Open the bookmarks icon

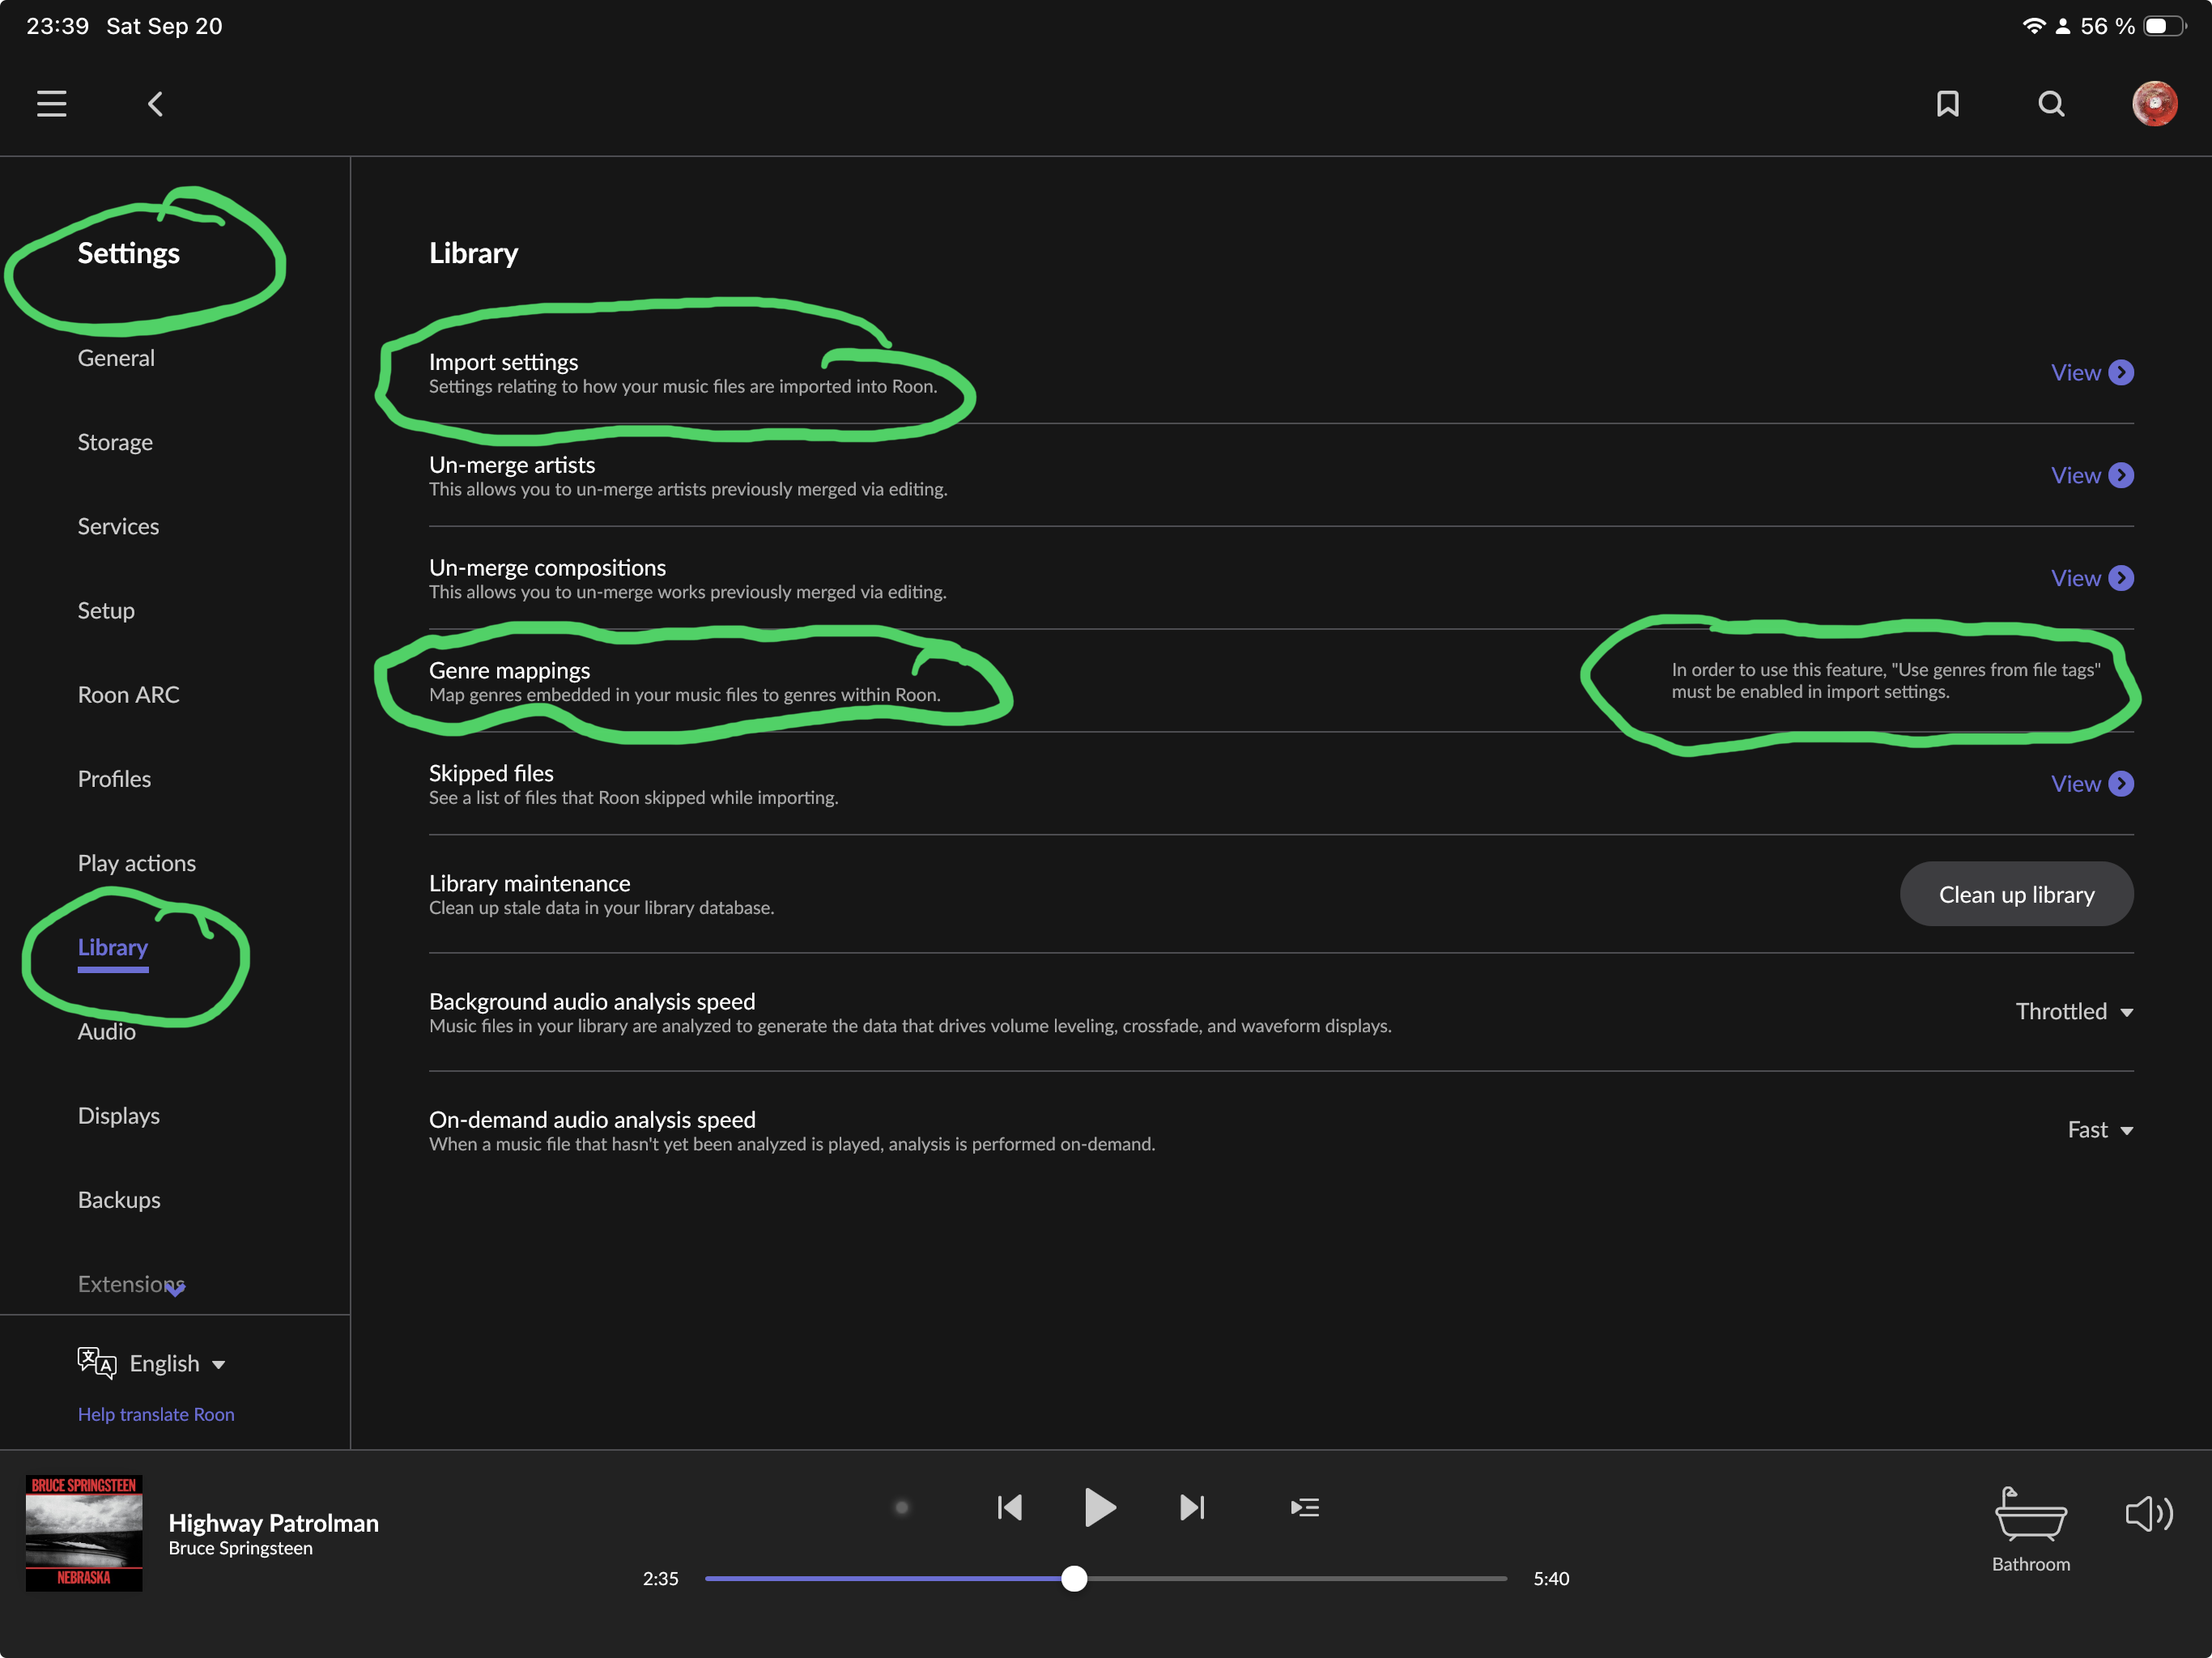[x=1947, y=104]
